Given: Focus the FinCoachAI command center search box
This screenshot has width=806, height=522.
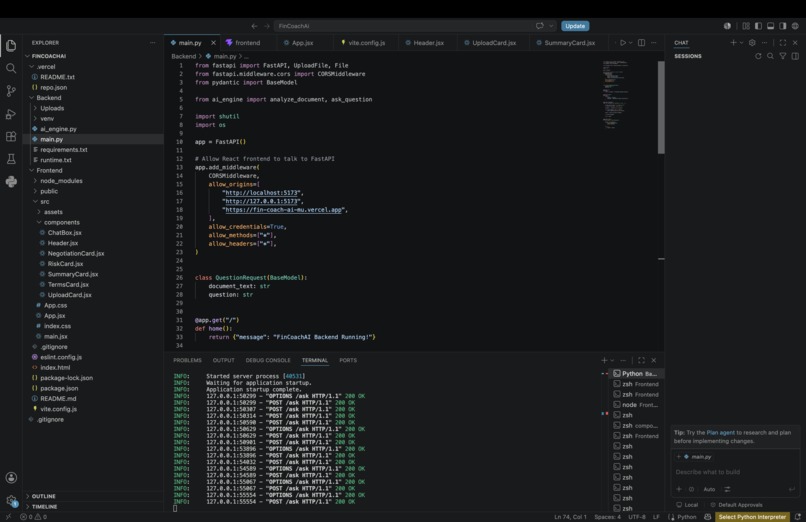Looking at the screenshot, I should click(406, 26).
